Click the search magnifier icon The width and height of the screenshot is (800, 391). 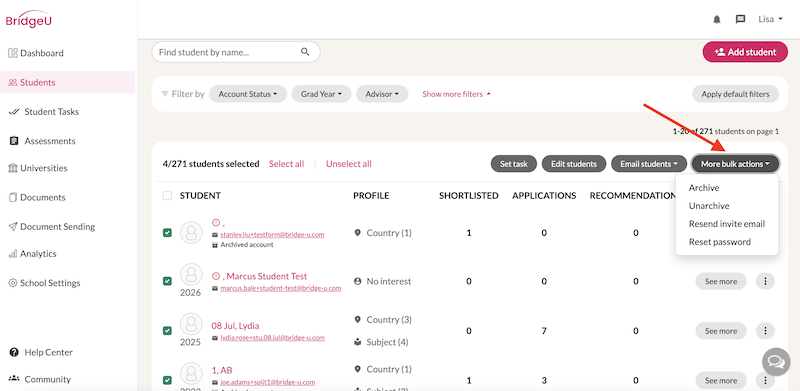[305, 52]
